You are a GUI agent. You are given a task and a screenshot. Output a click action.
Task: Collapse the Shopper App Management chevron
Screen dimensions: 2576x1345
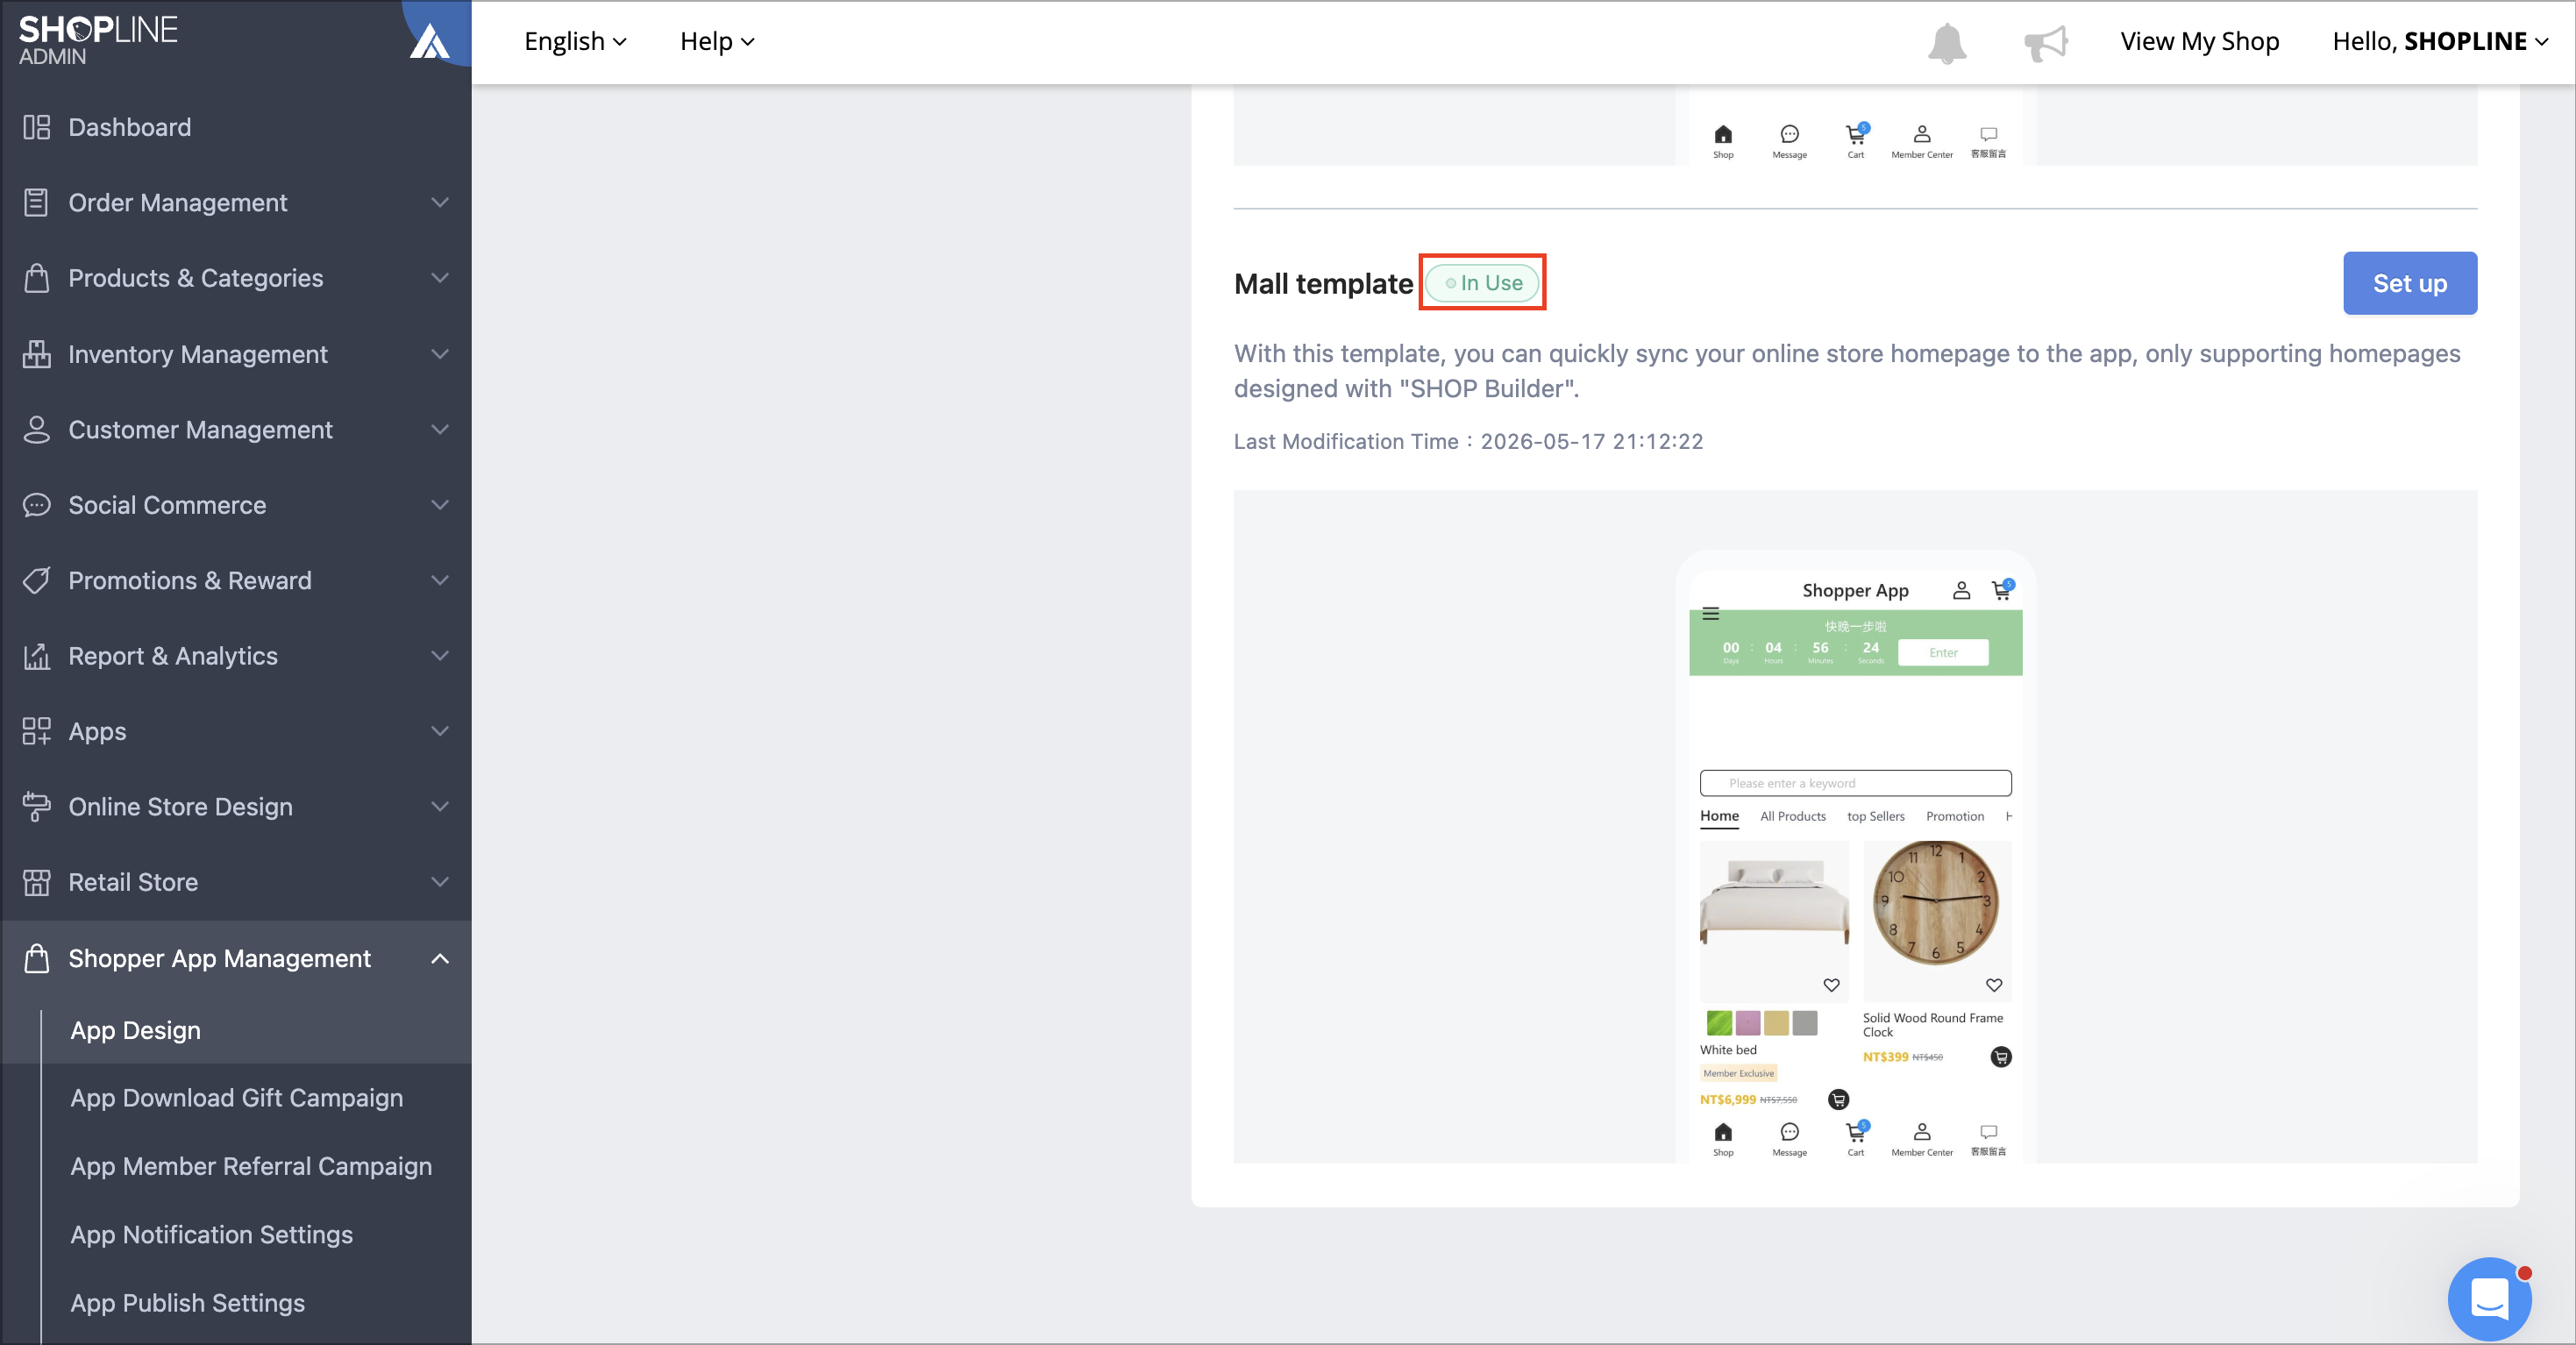[x=440, y=958]
